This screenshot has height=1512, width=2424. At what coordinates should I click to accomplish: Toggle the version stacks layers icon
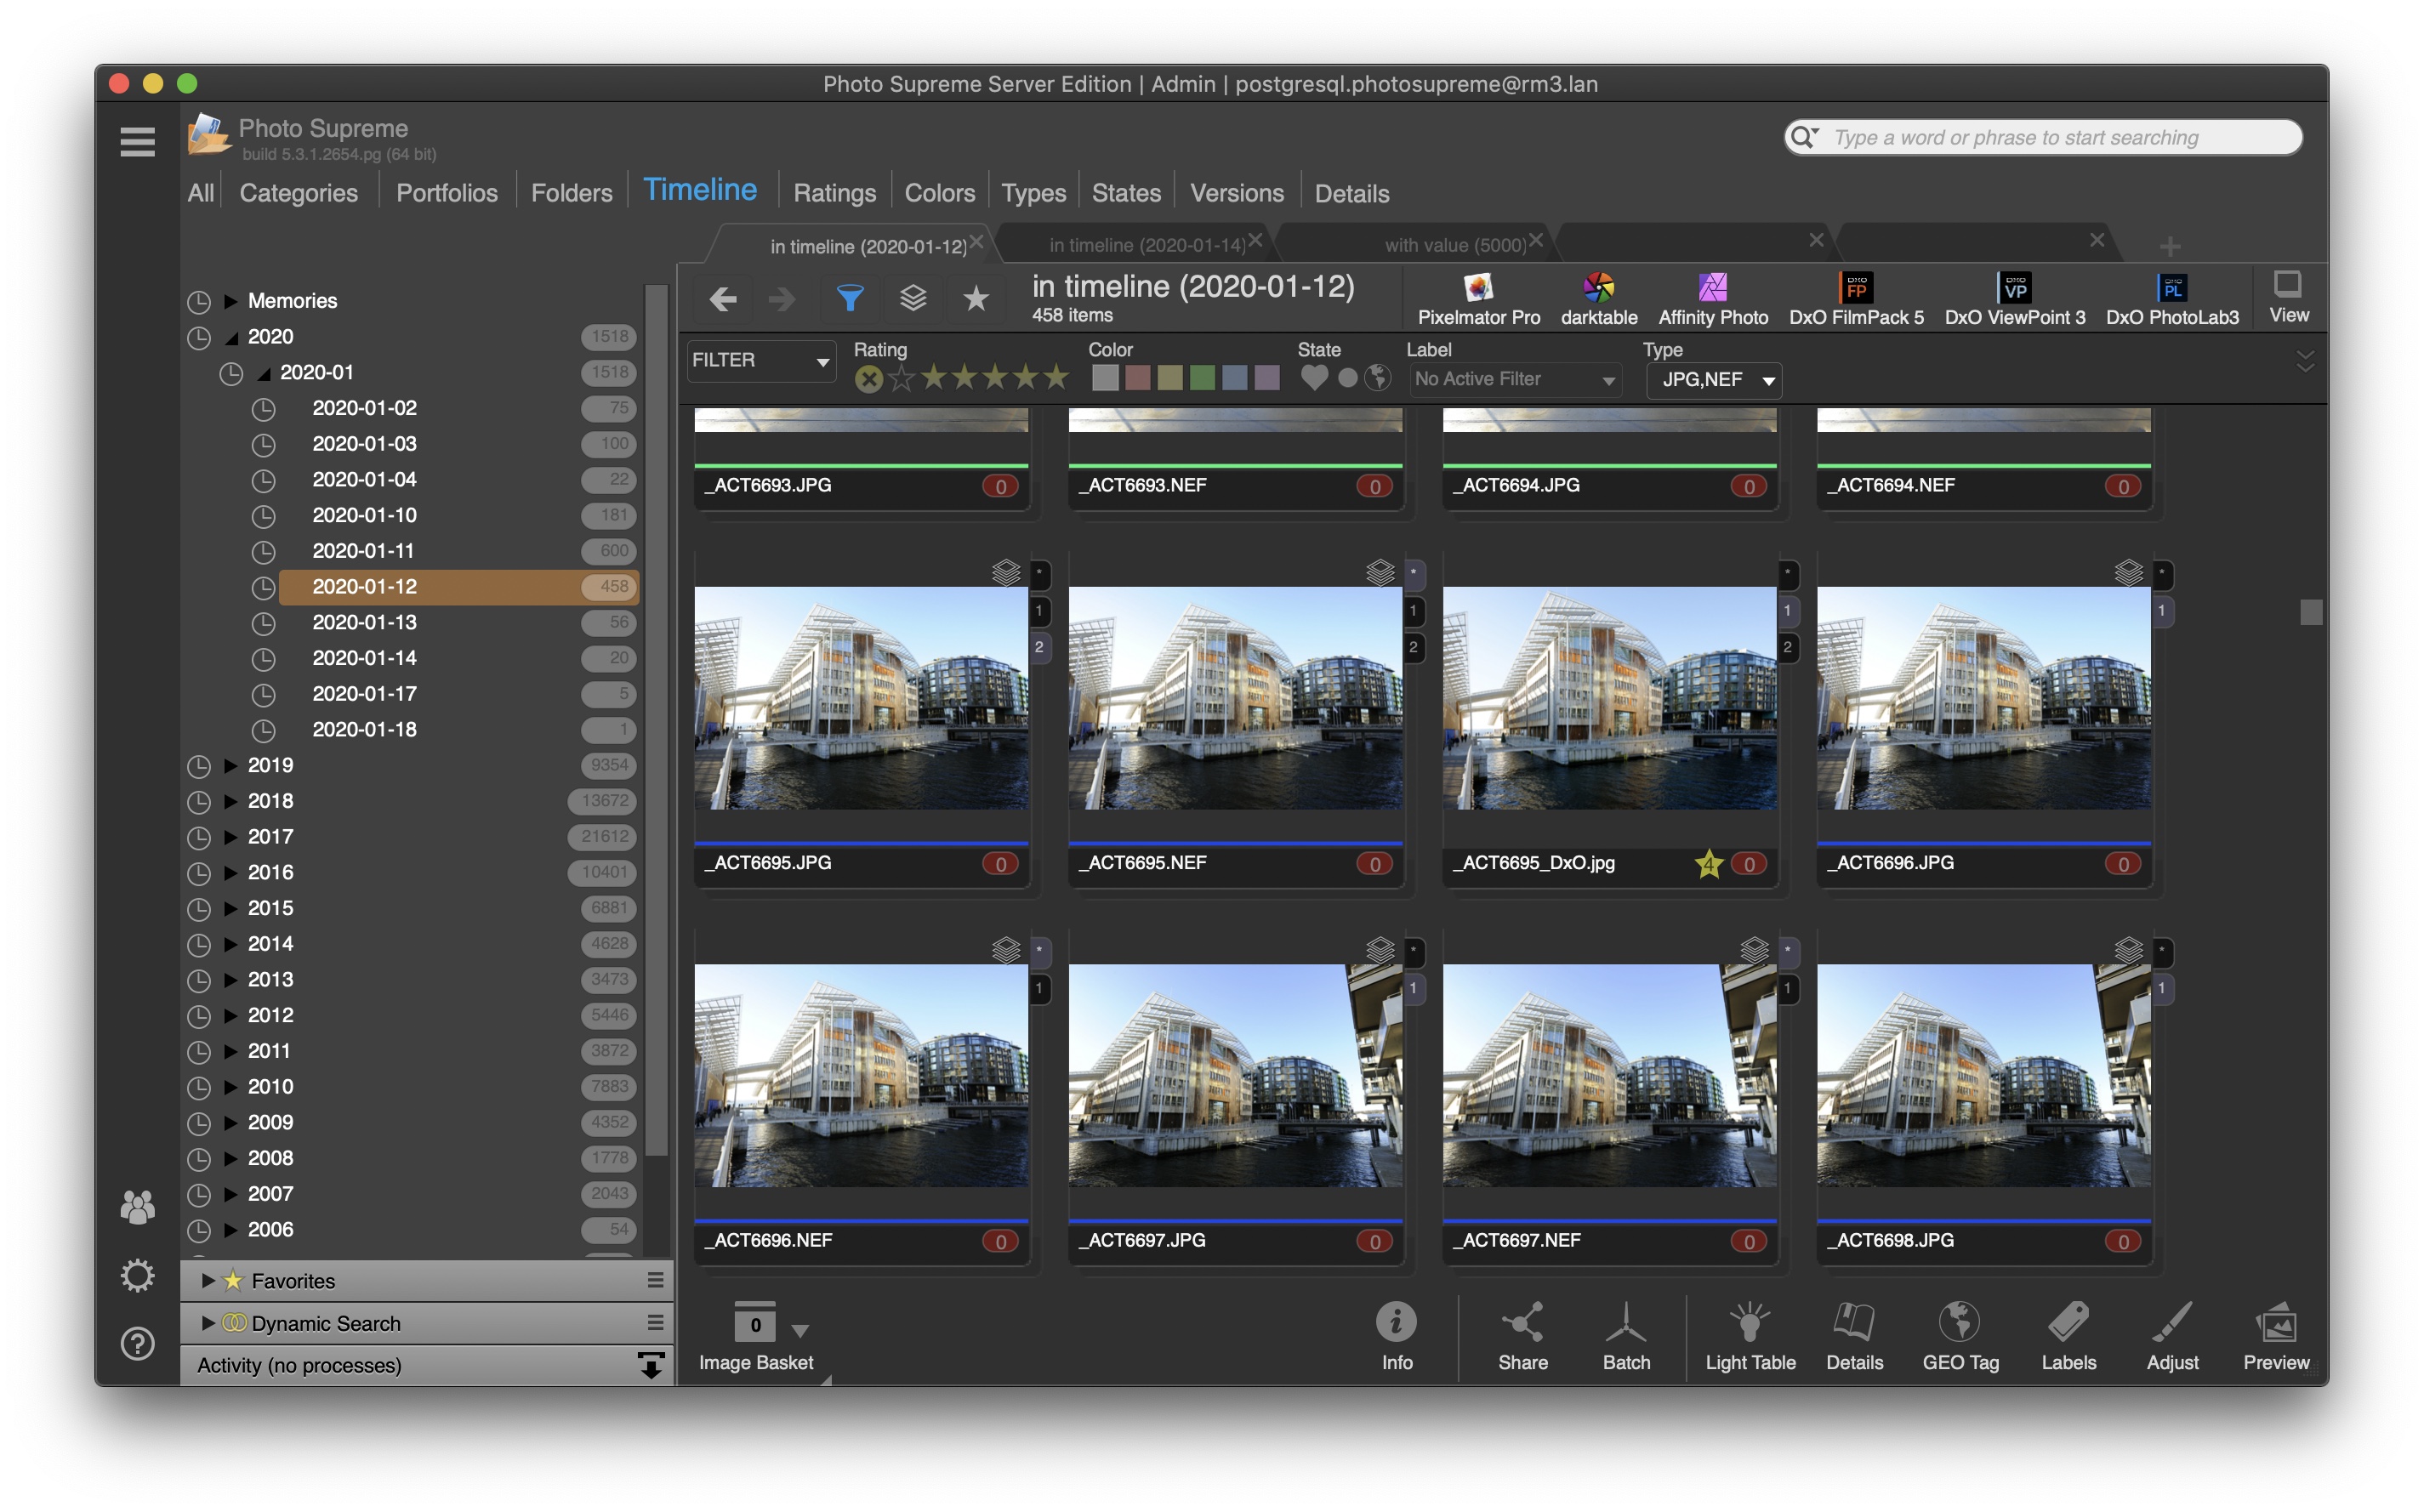tap(913, 298)
